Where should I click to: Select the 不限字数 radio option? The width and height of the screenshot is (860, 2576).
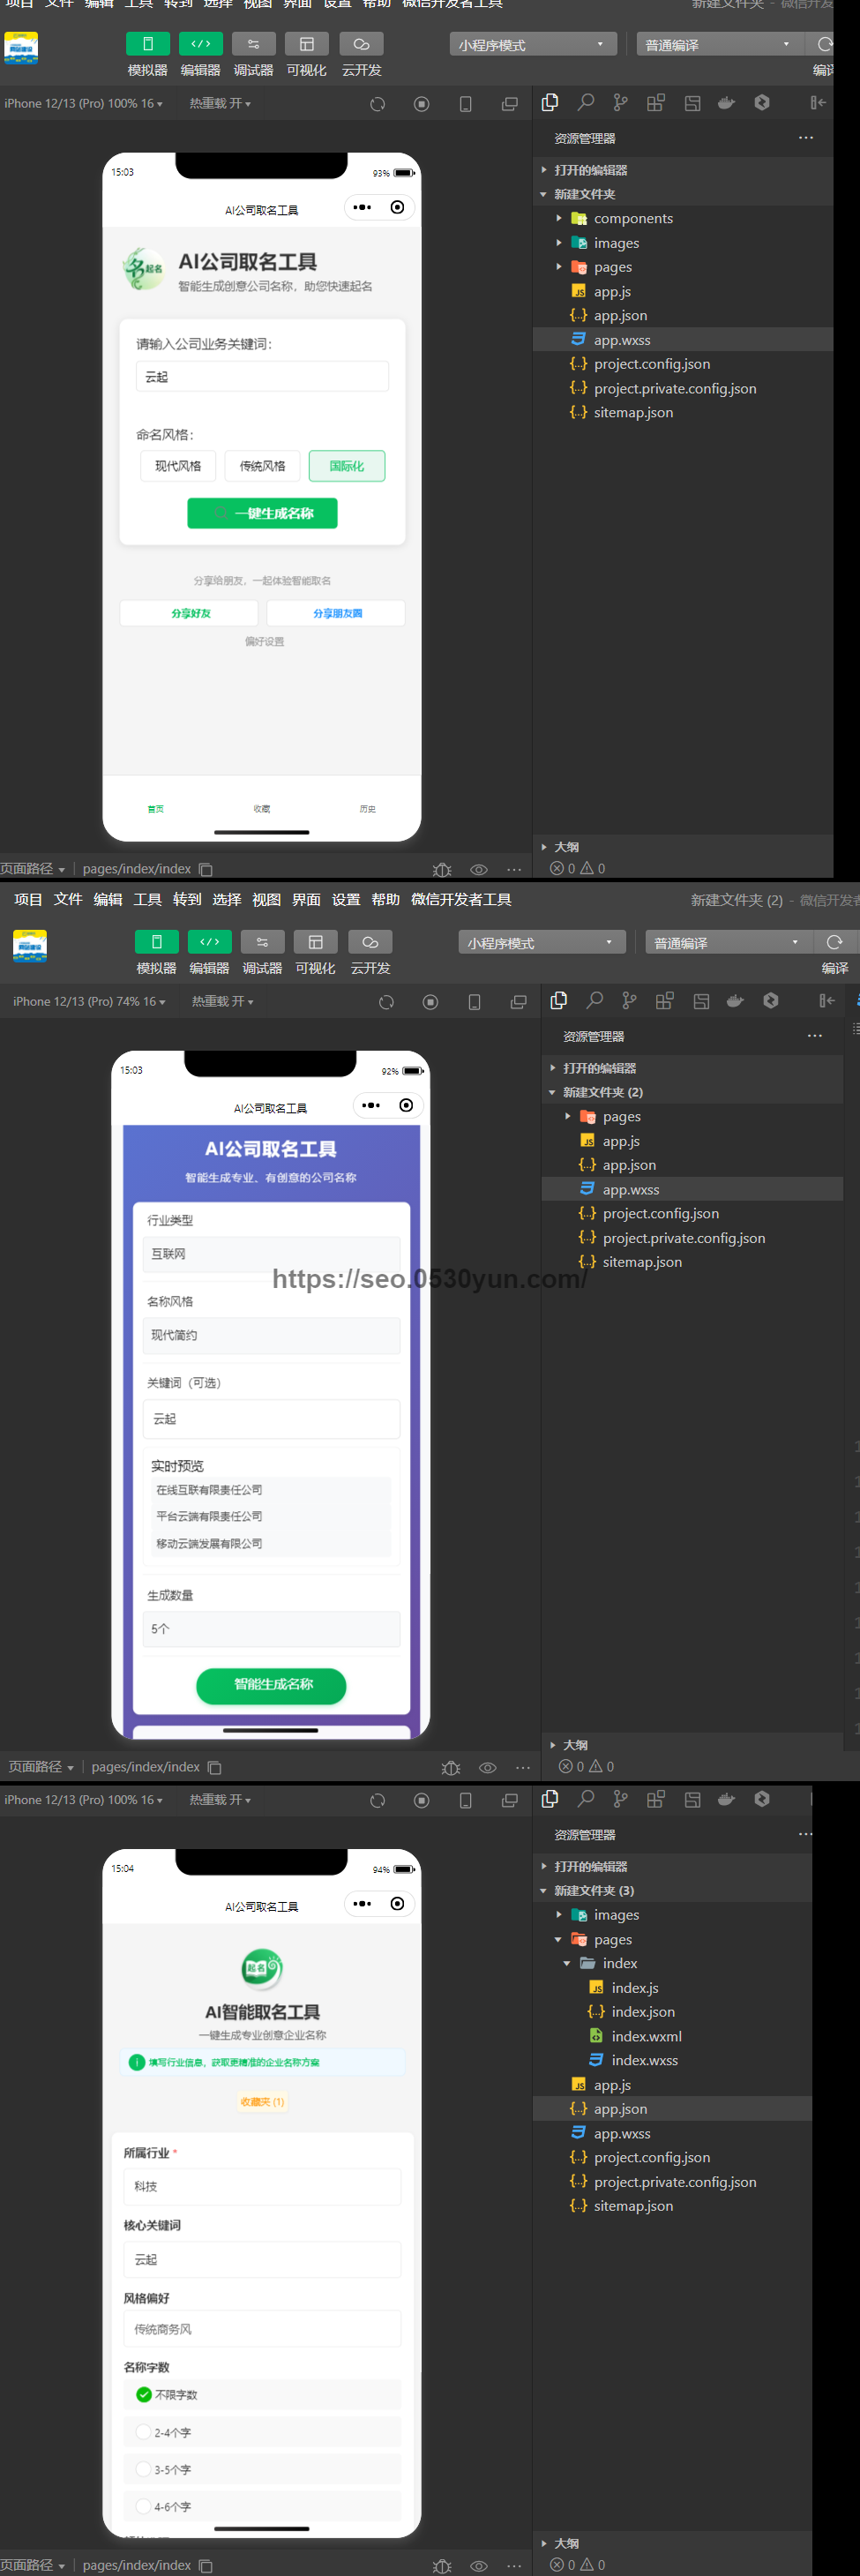click(x=144, y=2394)
